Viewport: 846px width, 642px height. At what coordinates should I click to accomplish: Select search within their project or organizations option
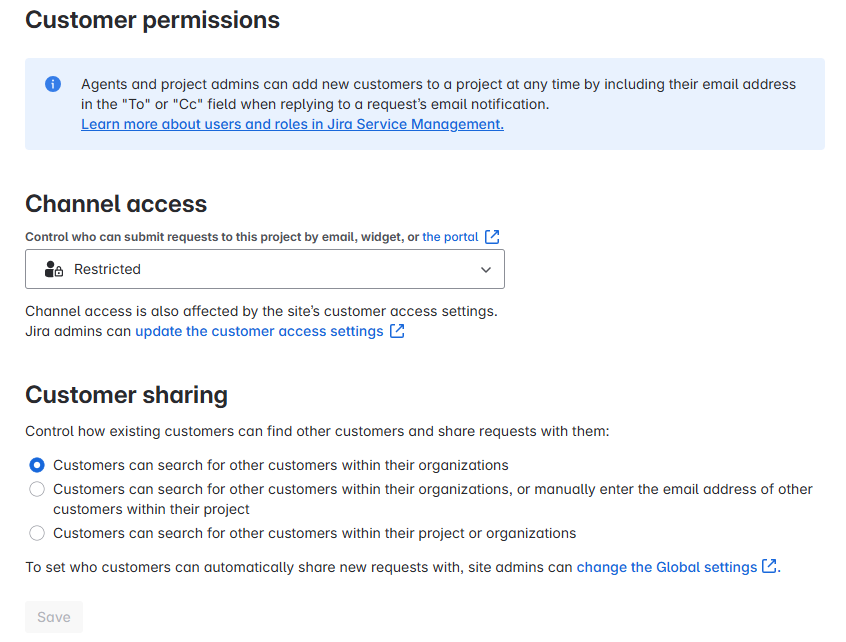[x=36, y=533]
